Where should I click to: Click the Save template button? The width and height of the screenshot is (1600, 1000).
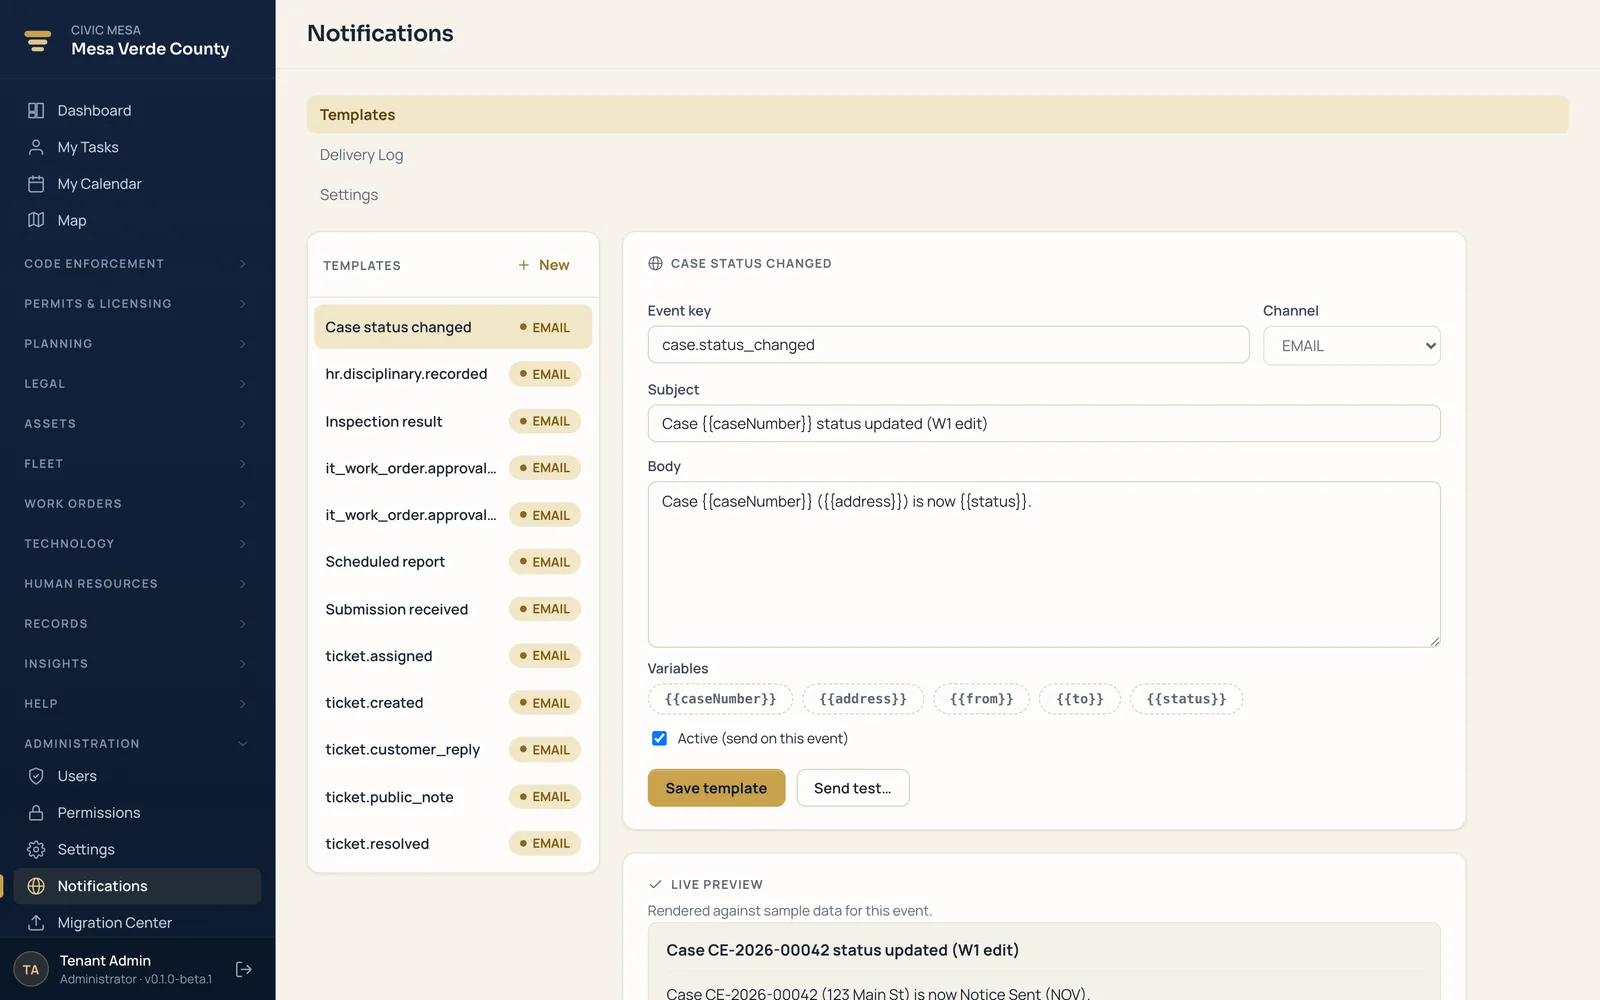(x=716, y=788)
